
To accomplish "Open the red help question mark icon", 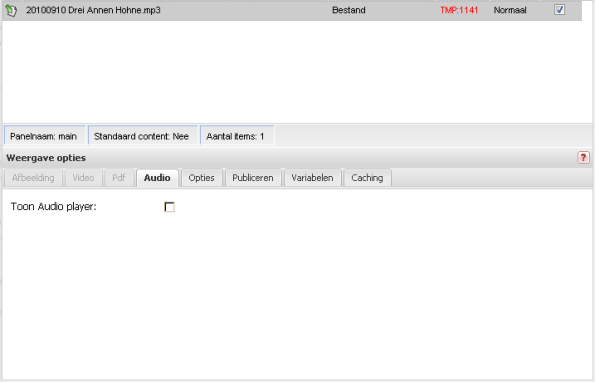I will click(583, 157).
